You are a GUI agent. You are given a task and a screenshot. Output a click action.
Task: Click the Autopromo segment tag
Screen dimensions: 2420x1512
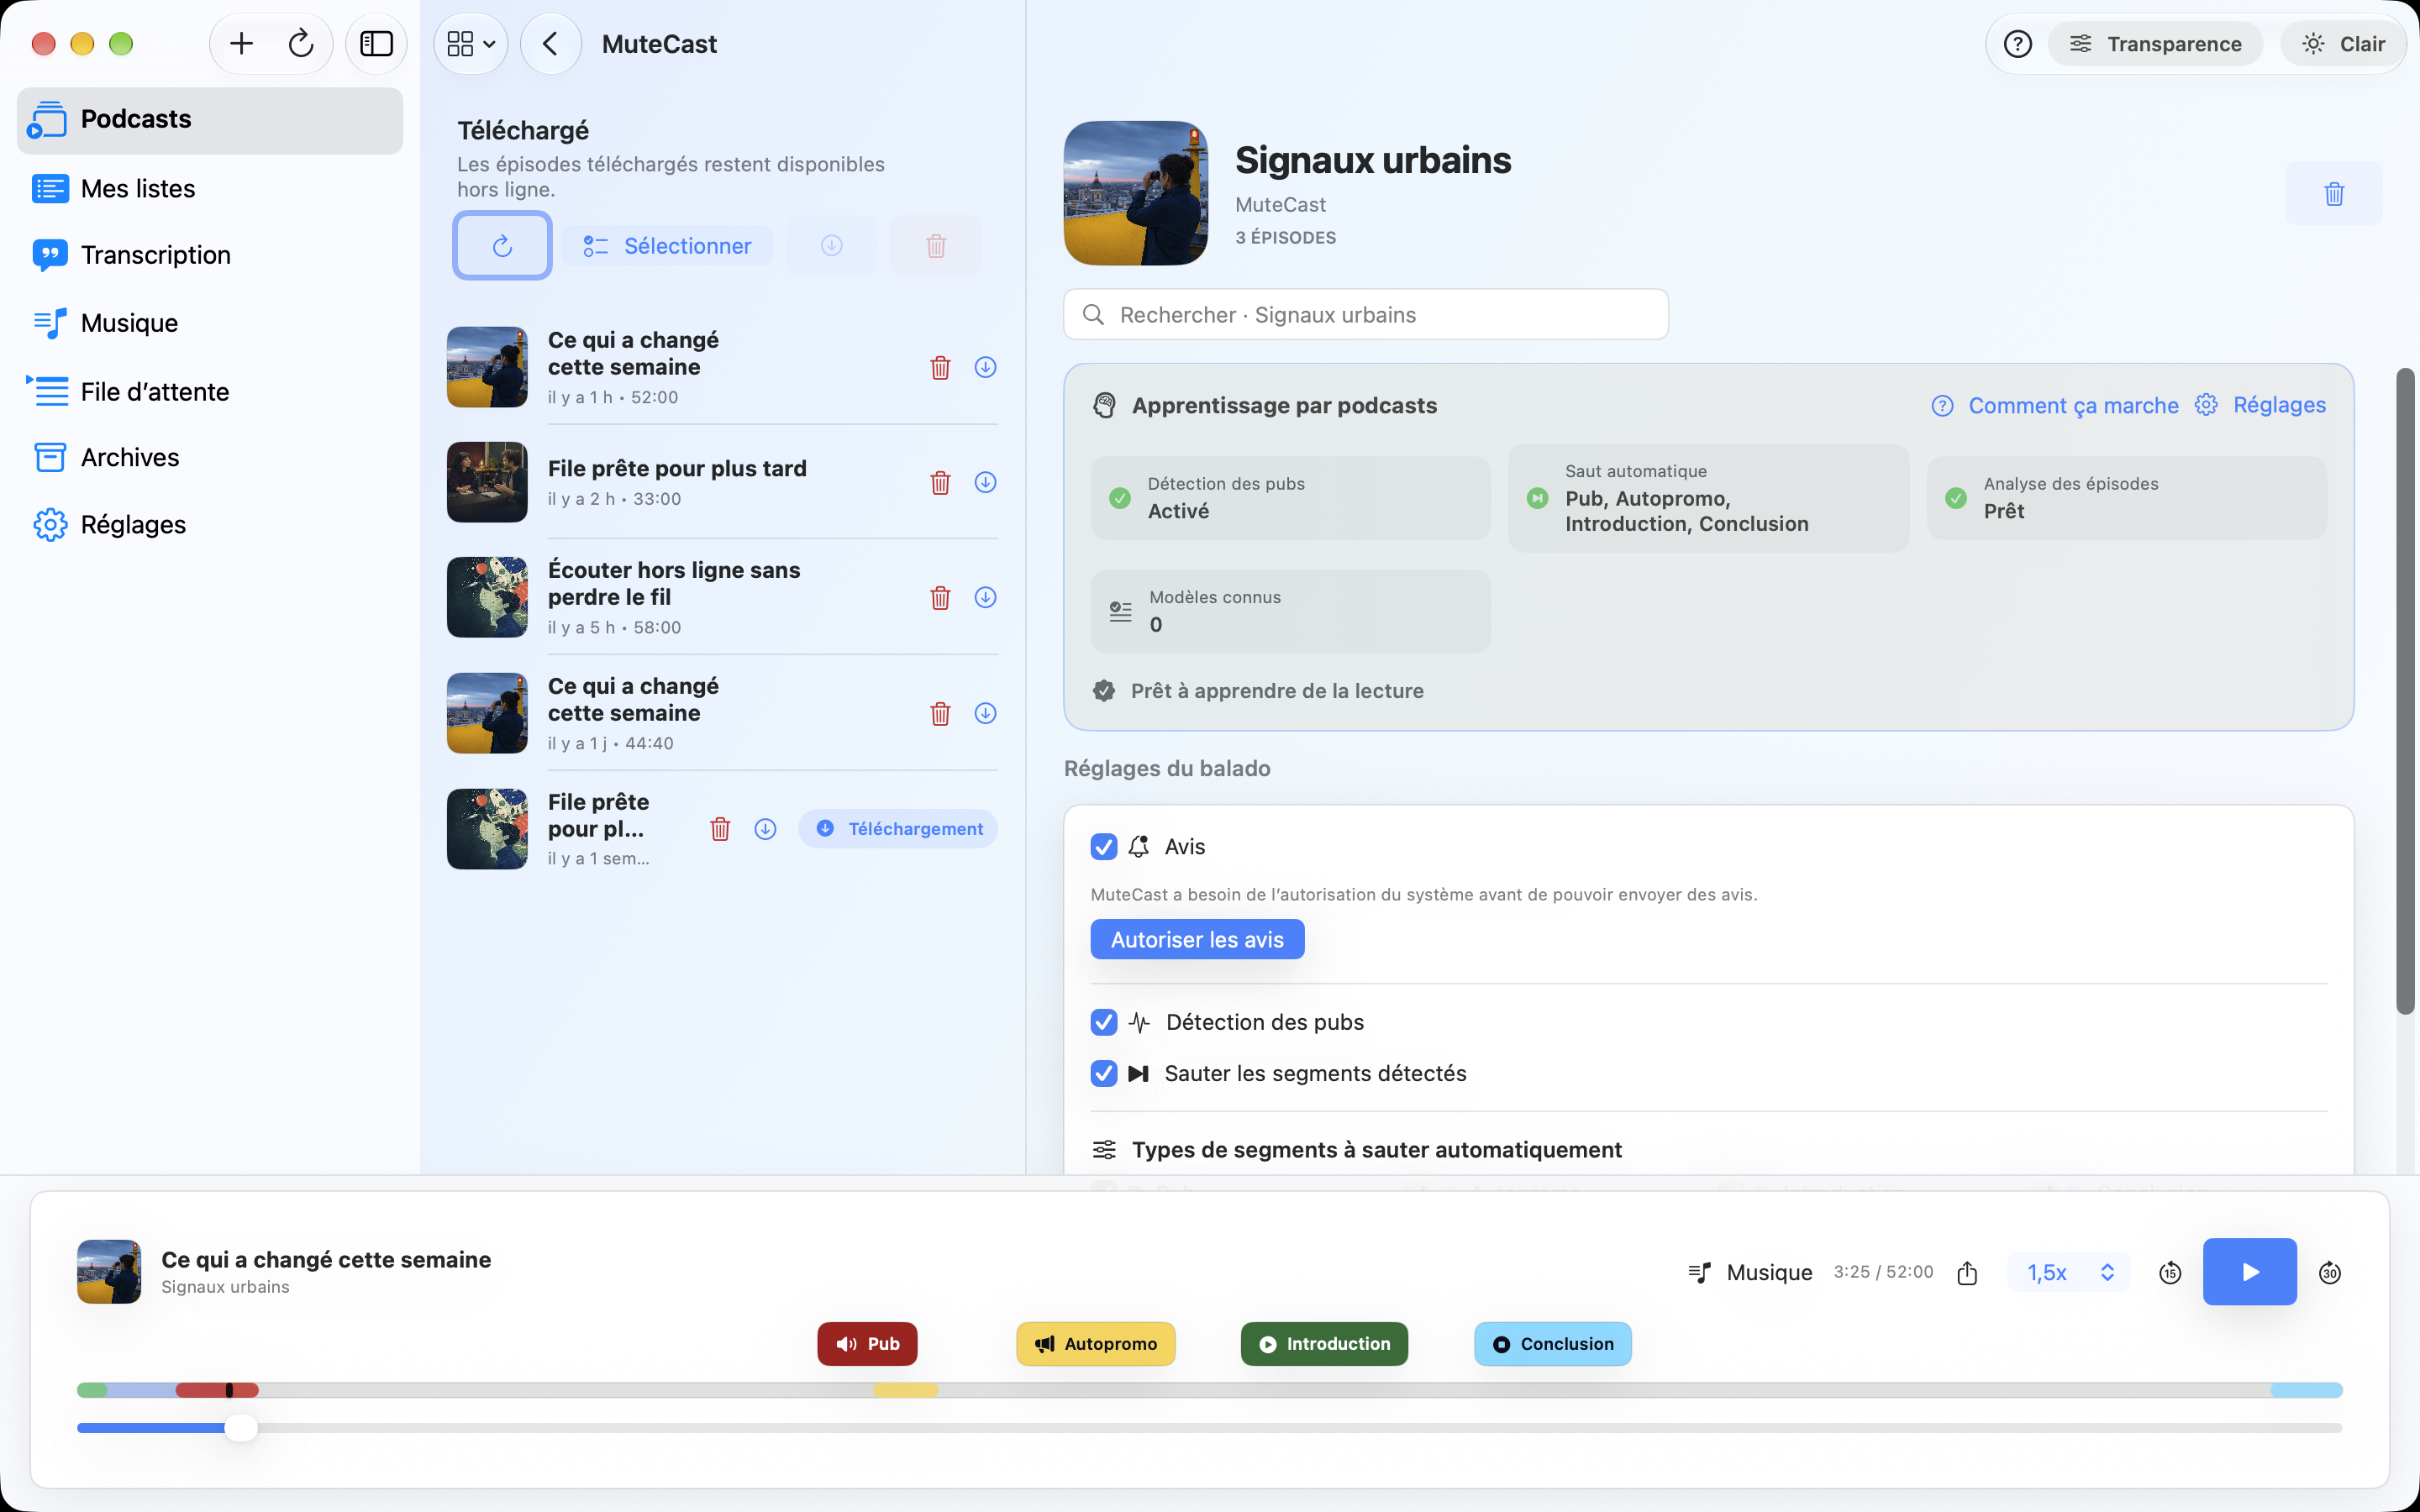1096,1344
